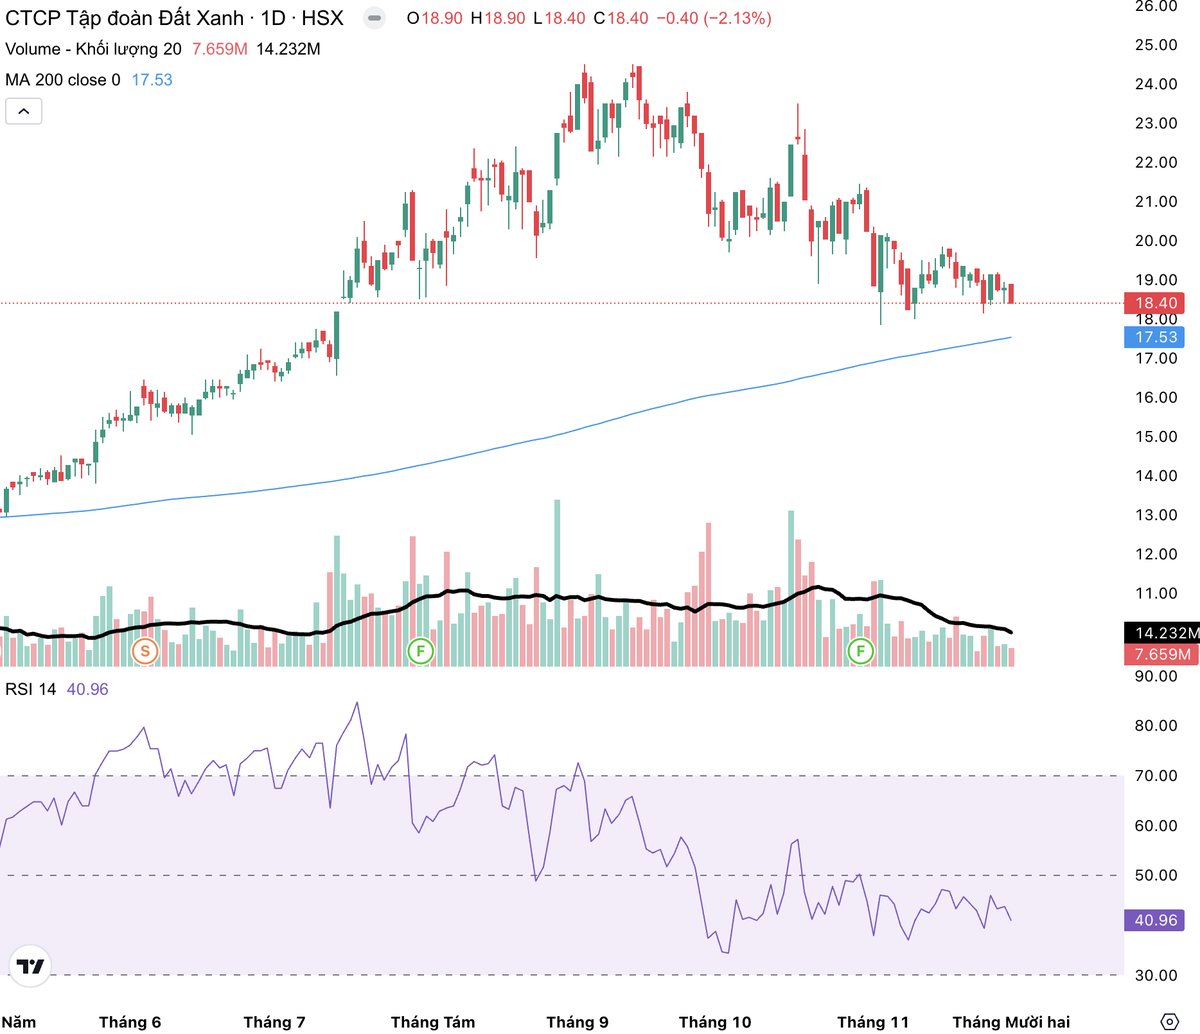Screen dimensions: 1200x1034
Task: Click the Tháng 6 label on time axis
Action: tap(130, 1022)
